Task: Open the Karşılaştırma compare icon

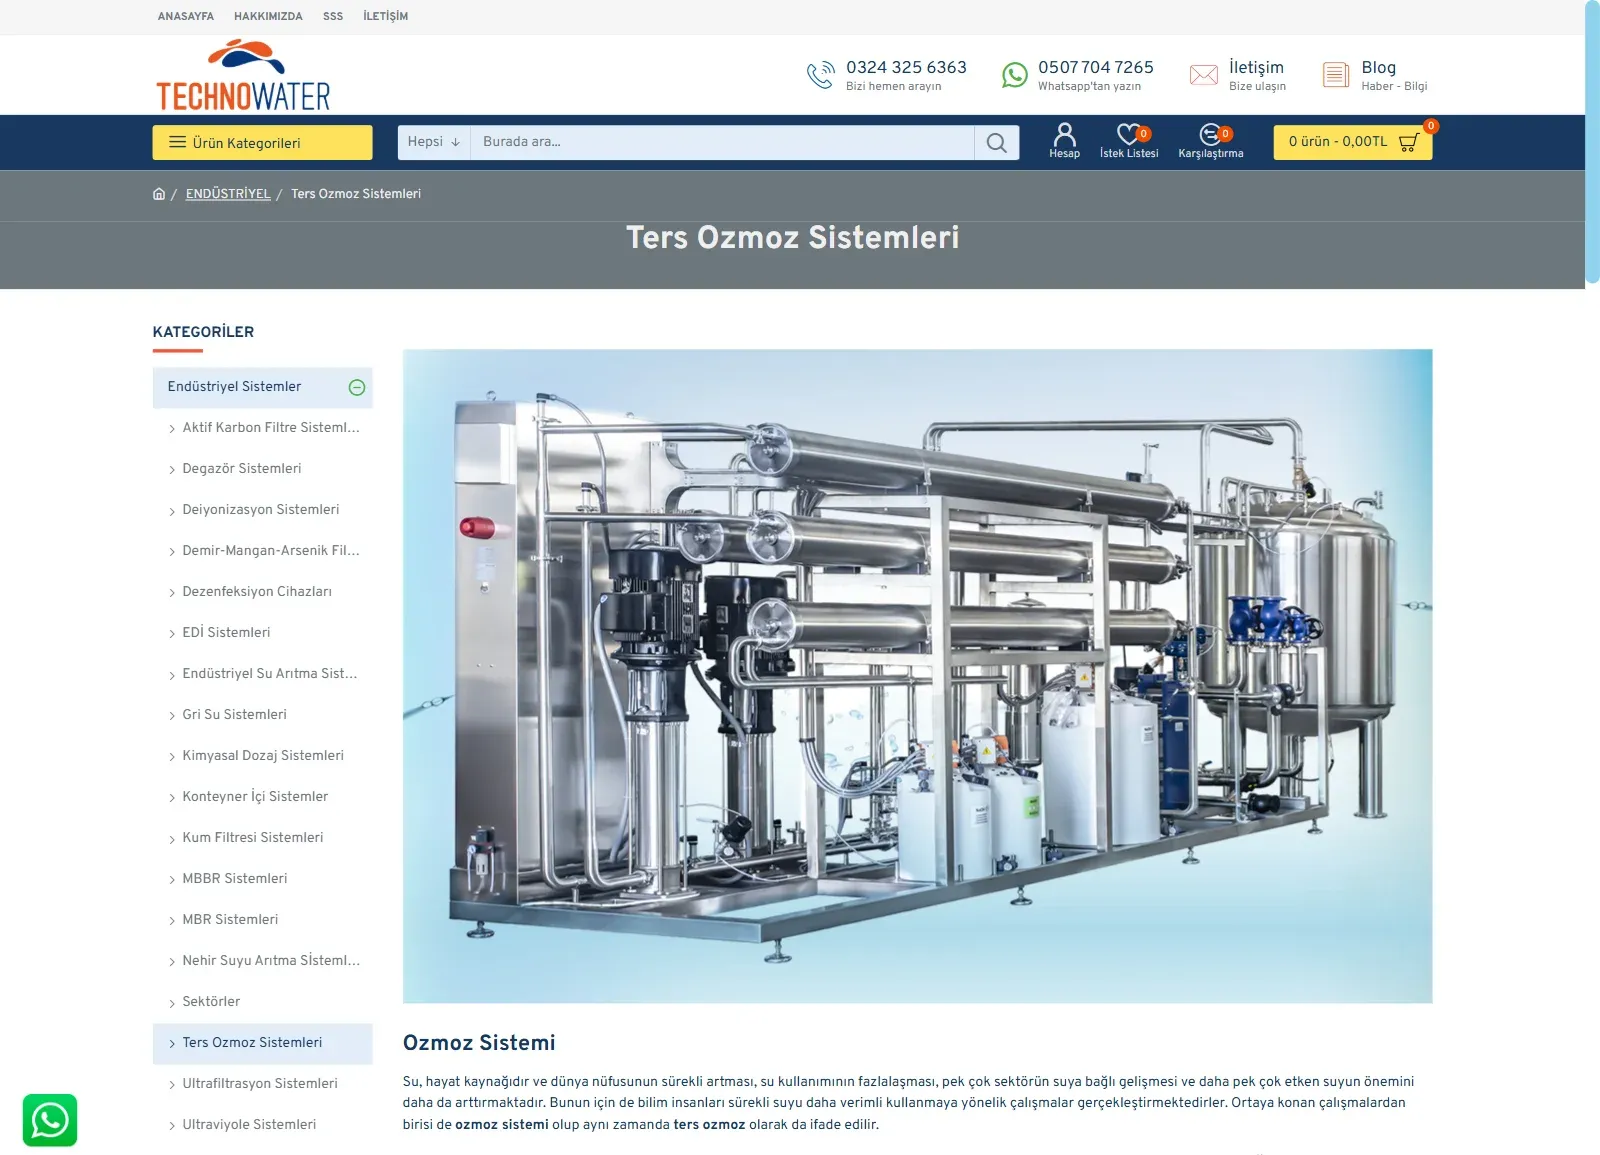Action: [x=1210, y=141]
